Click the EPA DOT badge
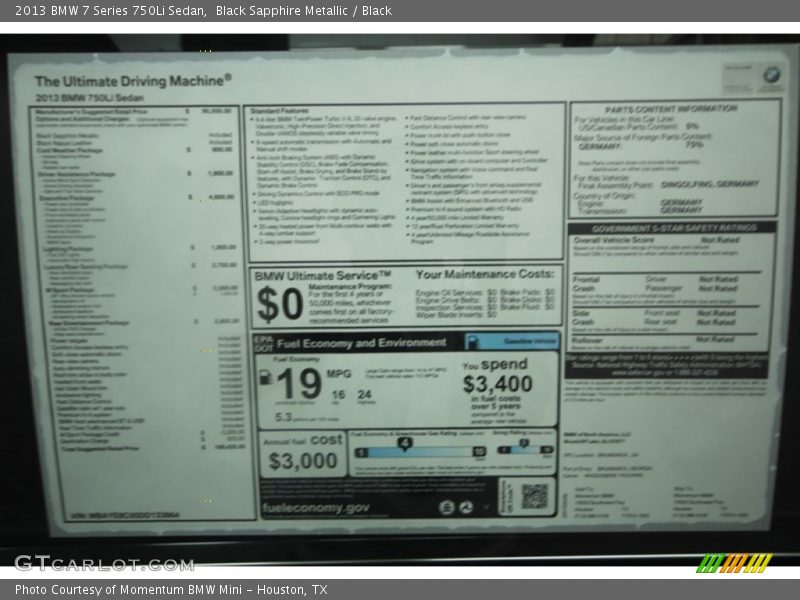This screenshot has height=600, width=800. (x=264, y=343)
